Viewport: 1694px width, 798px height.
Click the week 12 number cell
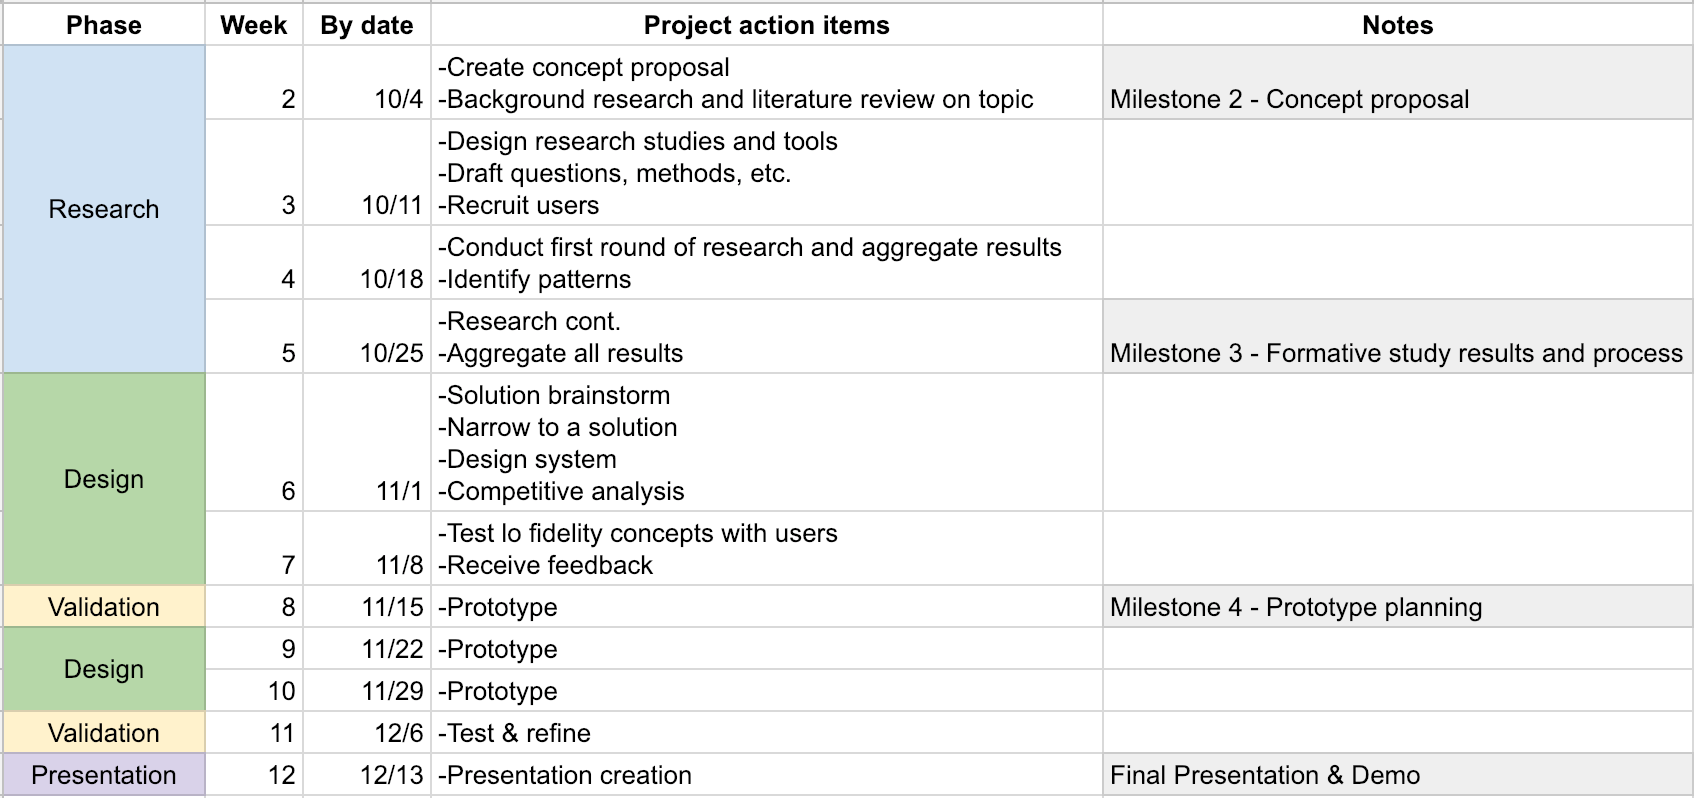(254, 775)
